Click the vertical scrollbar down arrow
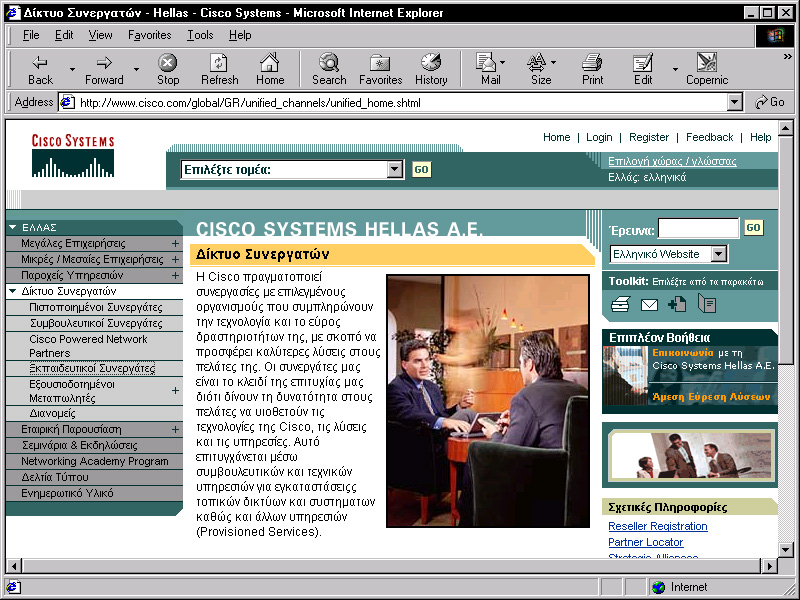 coord(786,549)
